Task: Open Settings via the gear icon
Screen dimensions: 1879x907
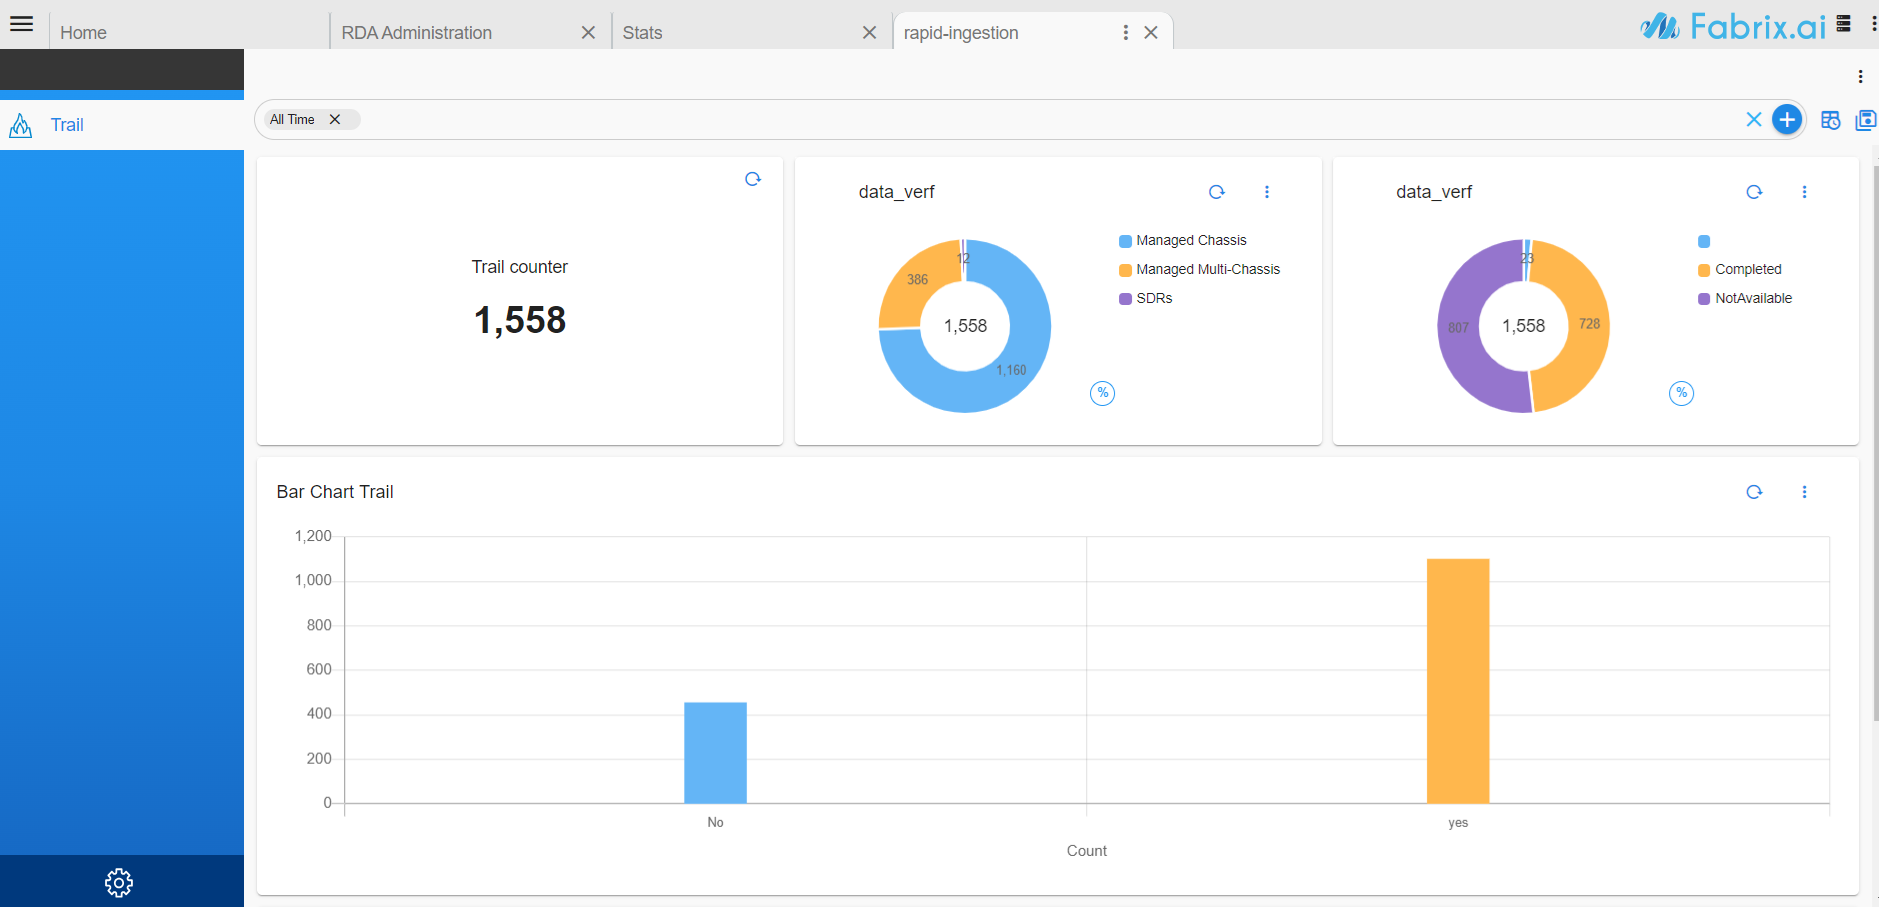Action: (x=118, y=882)
